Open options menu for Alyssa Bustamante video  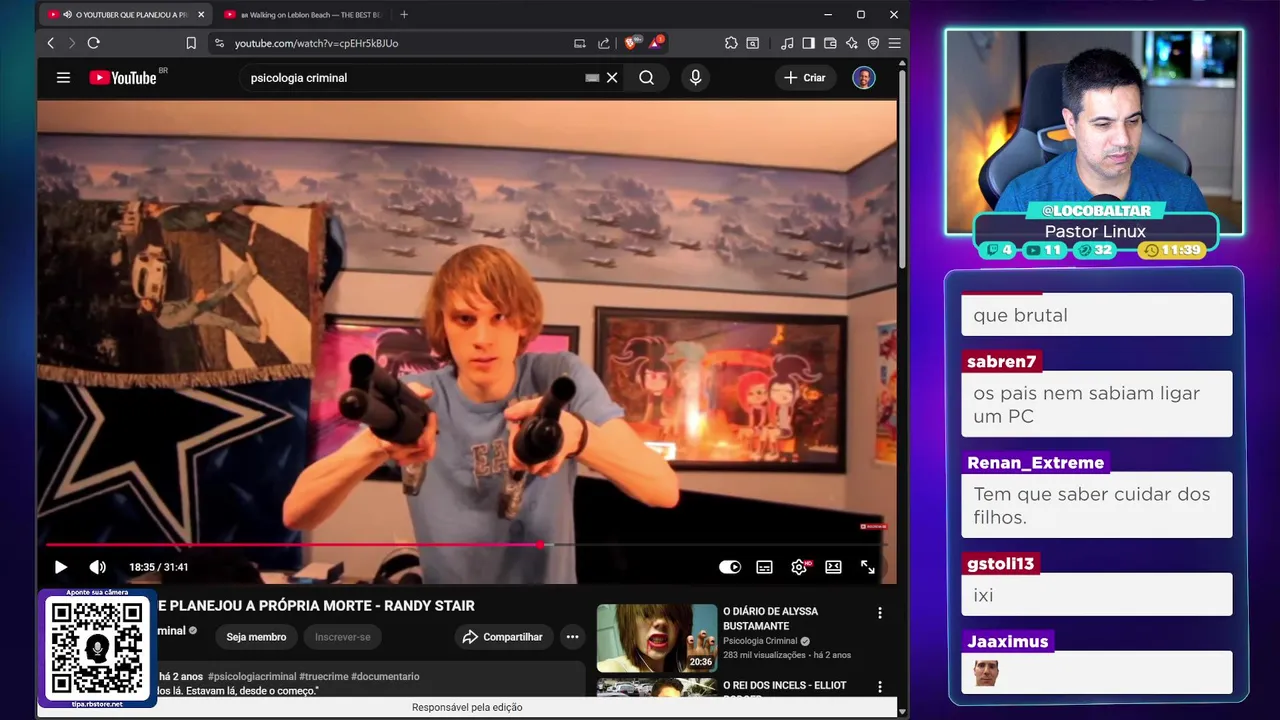coord(880,613)
